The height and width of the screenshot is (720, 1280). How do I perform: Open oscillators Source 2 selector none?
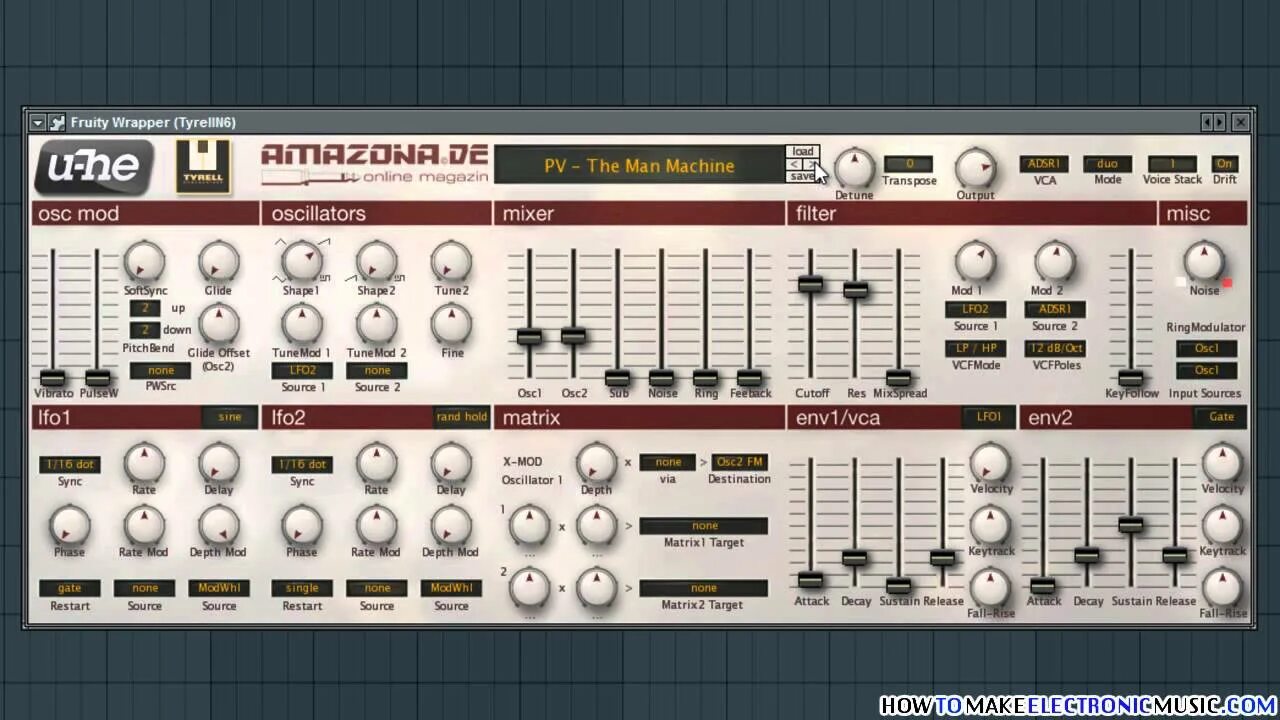377,371
